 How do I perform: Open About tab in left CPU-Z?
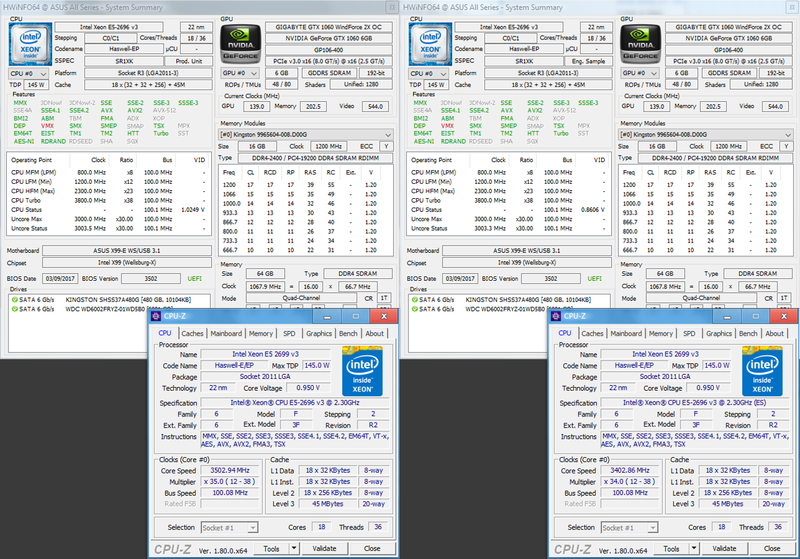[x=374, y=334]
